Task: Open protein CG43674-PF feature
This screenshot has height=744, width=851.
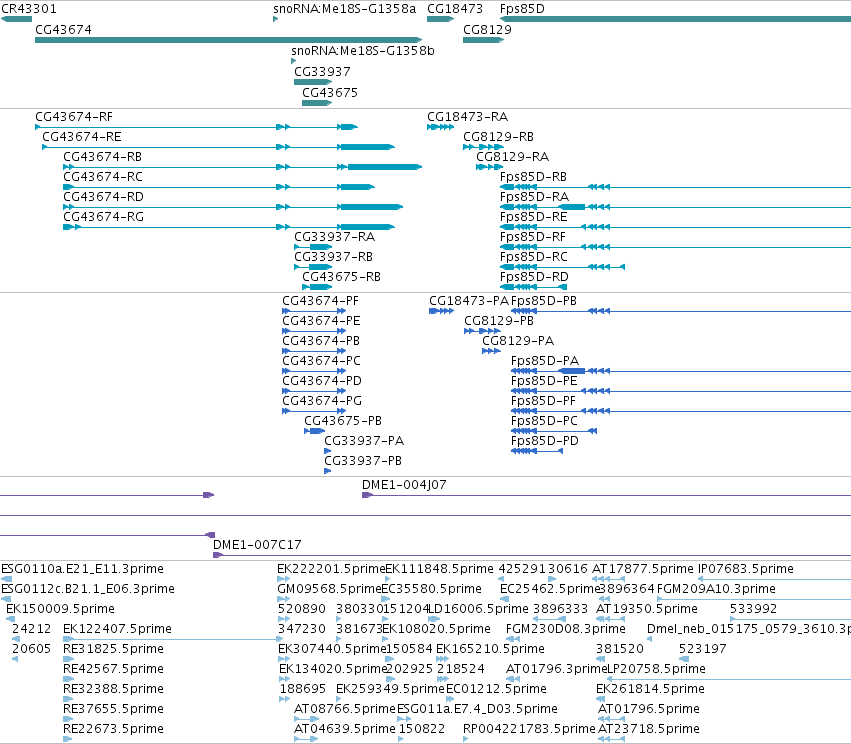Action: [x=314, y=311]
